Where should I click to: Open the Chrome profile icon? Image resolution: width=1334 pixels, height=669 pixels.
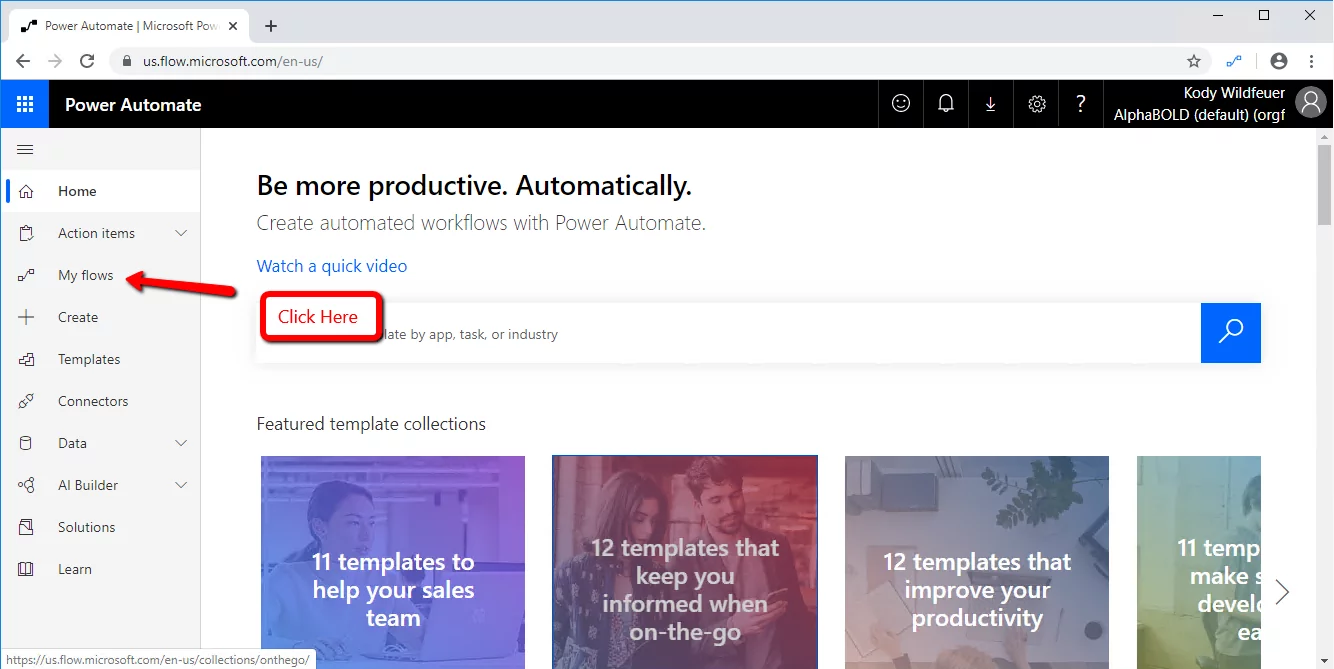click(x=1278, y=61)
